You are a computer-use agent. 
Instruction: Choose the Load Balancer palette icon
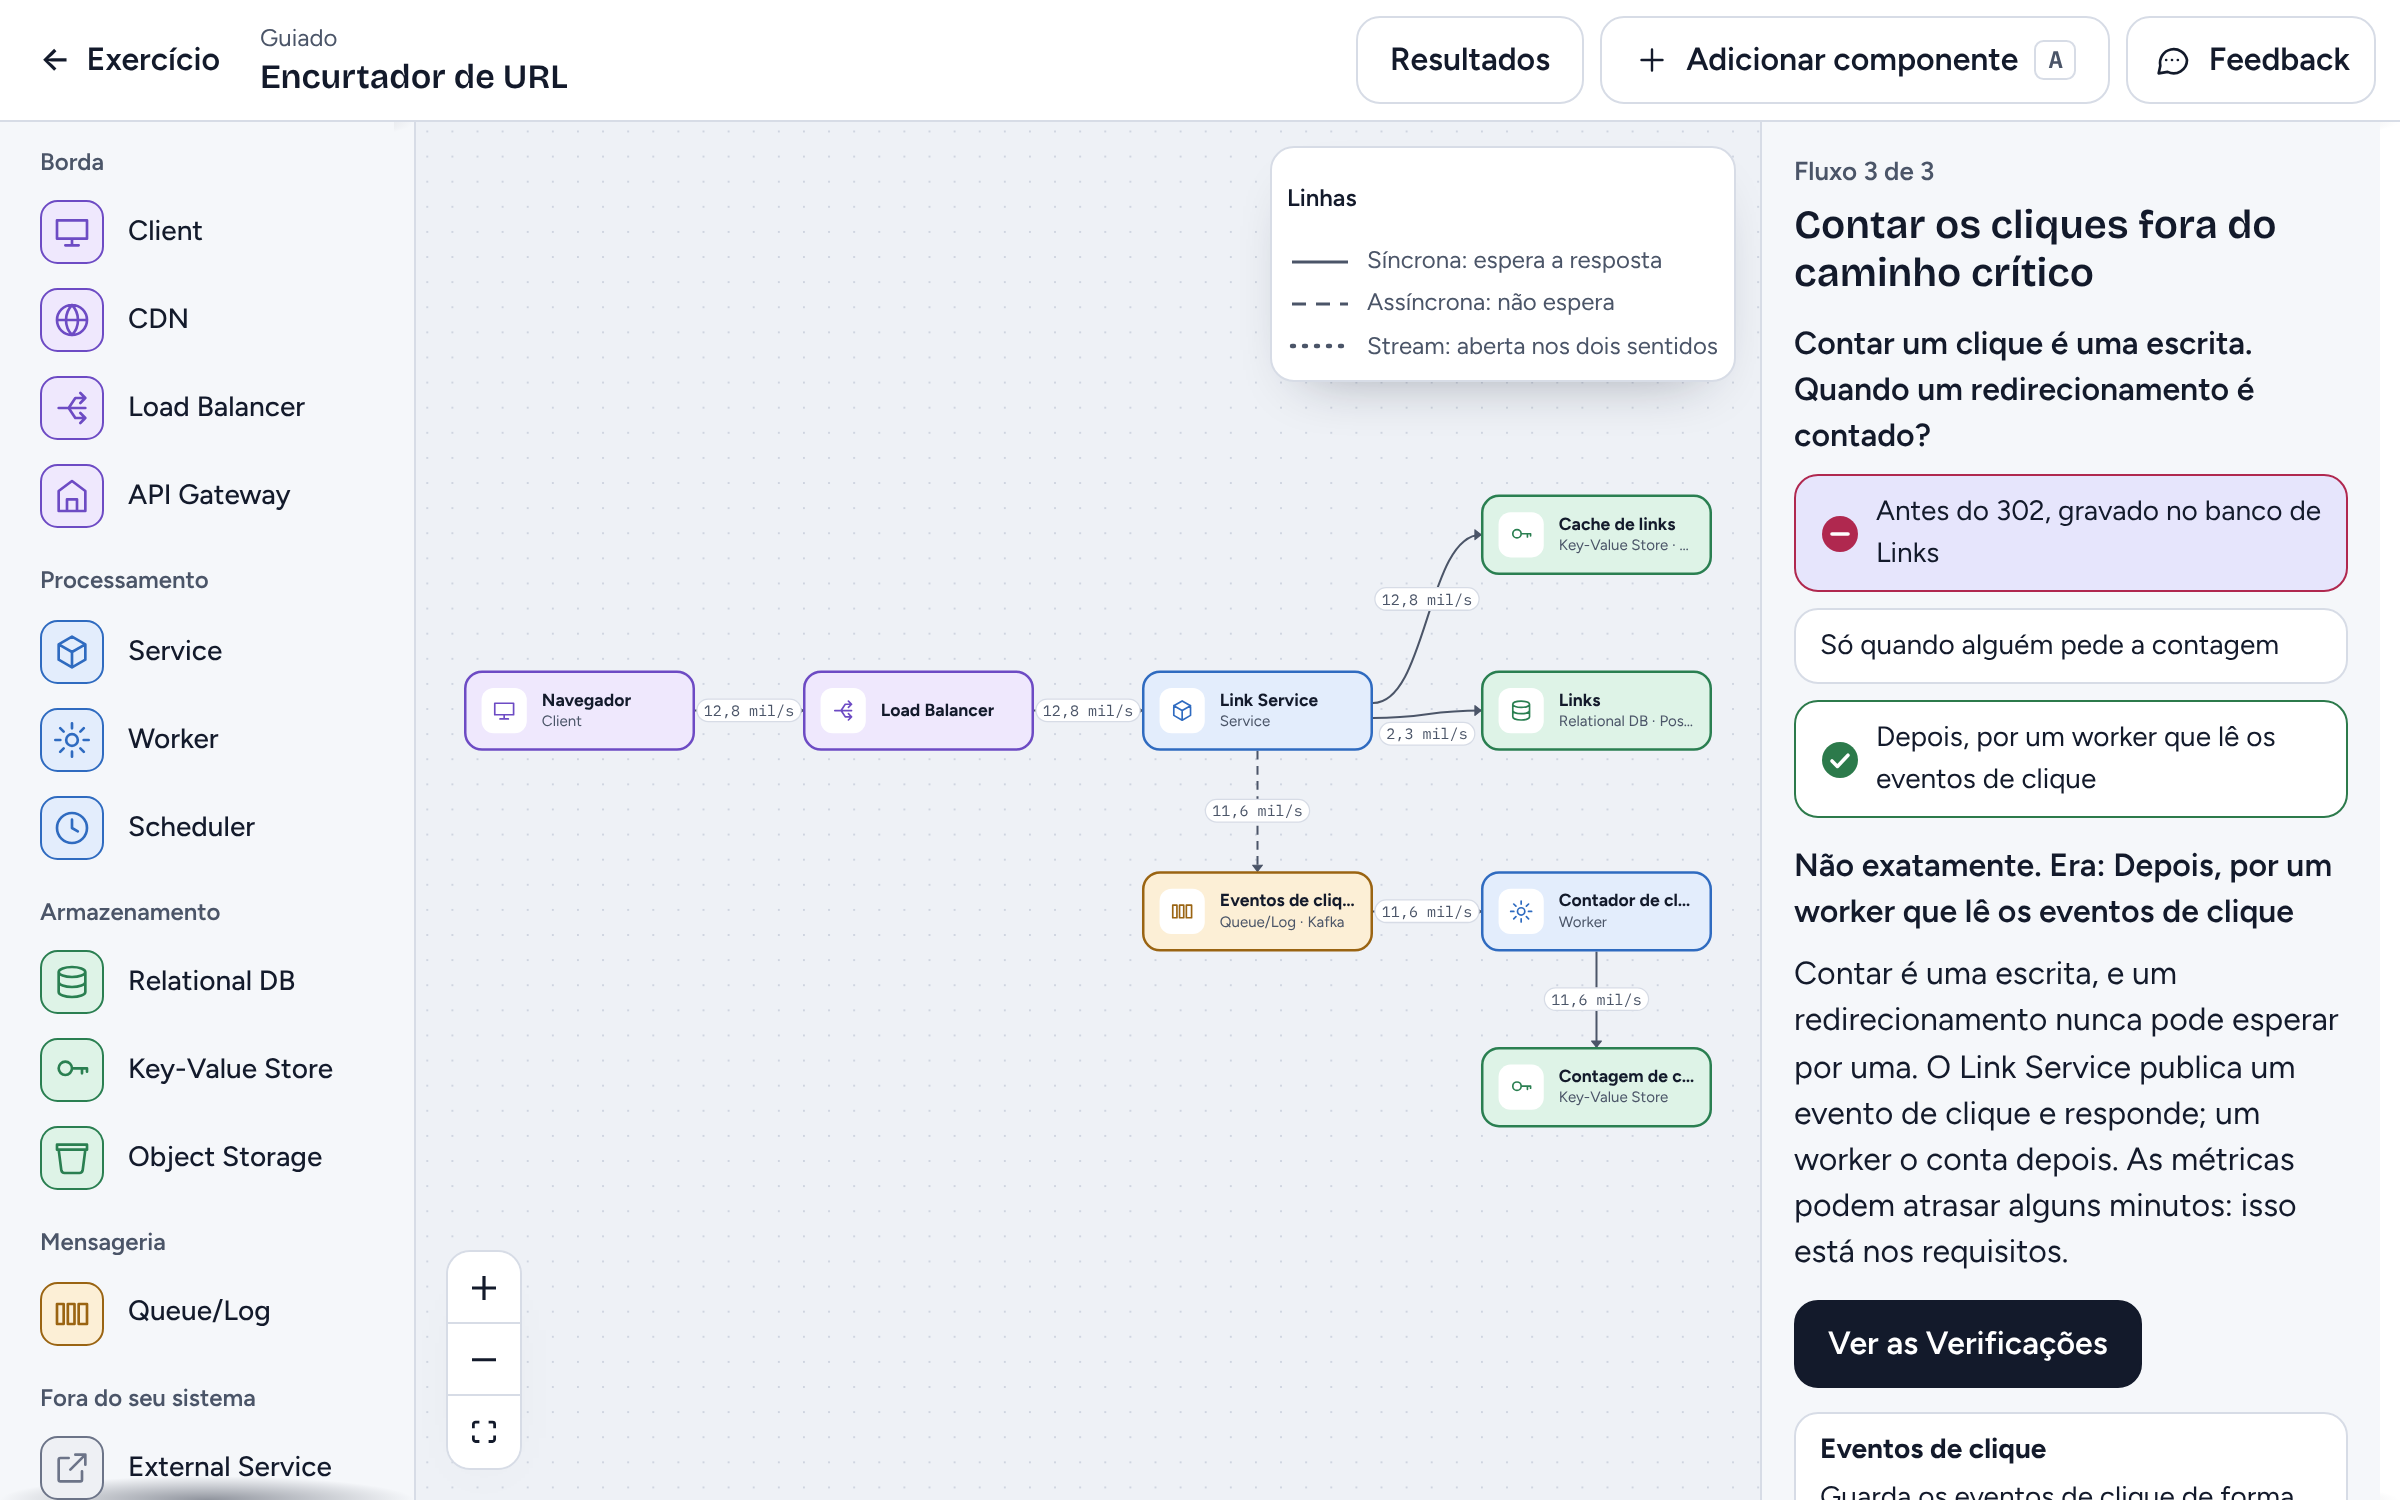[x=72, y=407]
